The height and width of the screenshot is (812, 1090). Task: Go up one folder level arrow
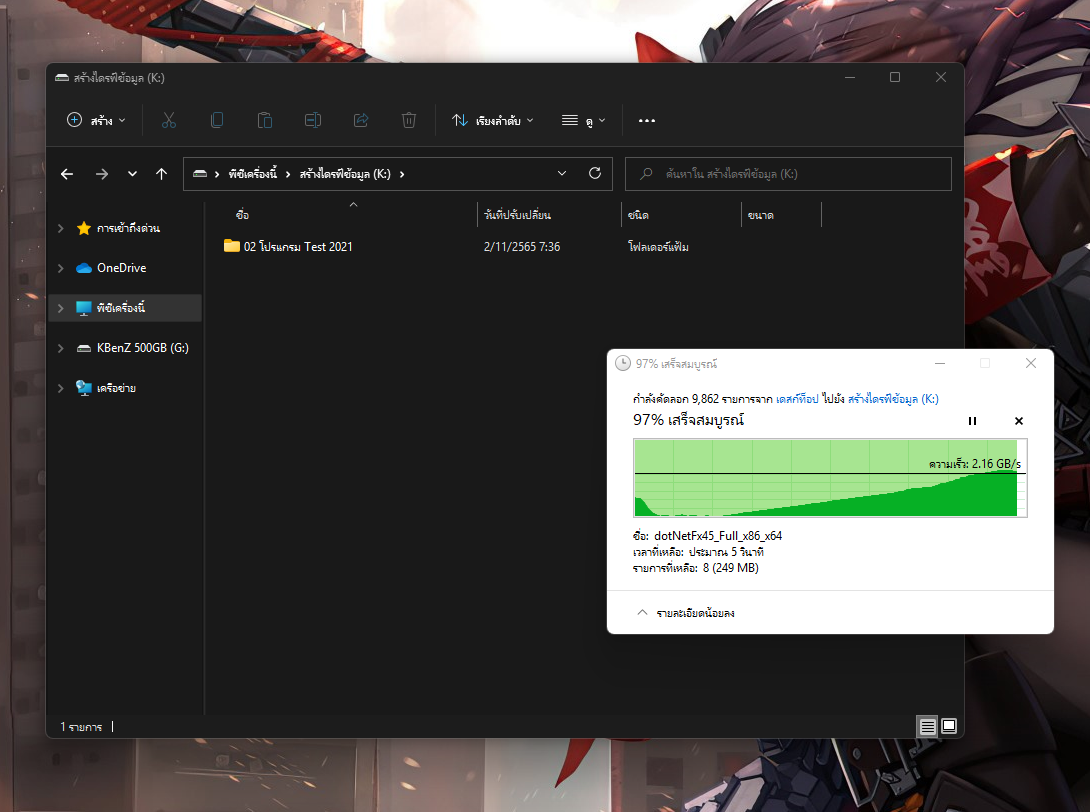161,174
